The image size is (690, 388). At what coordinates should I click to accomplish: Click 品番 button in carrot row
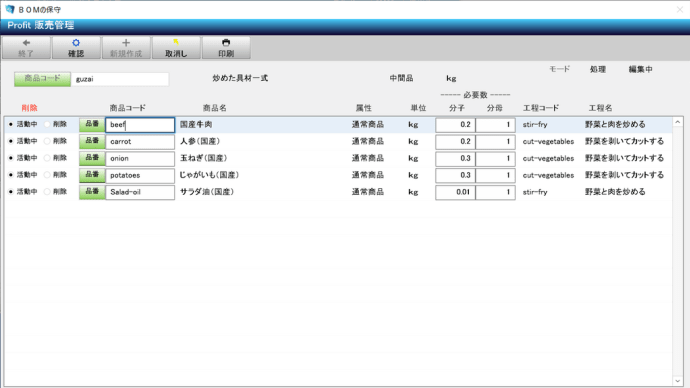tap(92, 141)
